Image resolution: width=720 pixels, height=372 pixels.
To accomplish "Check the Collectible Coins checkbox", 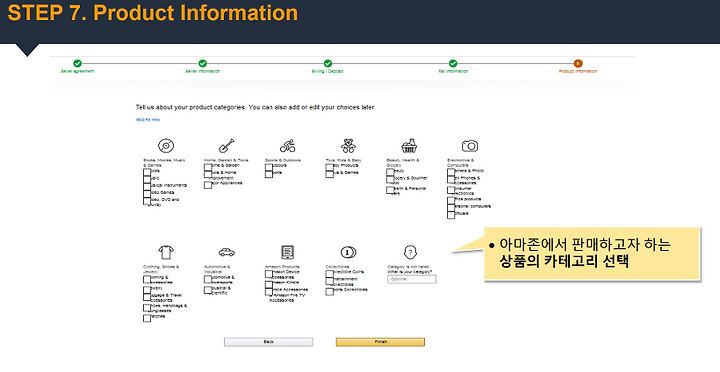I will coord(329,273).
